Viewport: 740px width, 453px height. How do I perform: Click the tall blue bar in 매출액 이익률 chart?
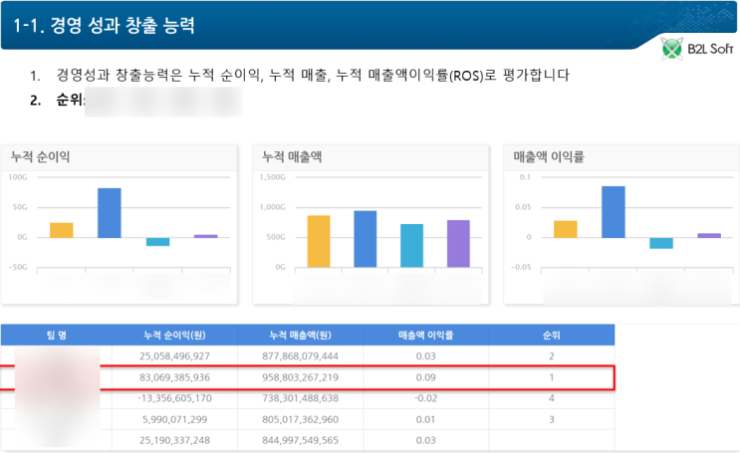pos(613,212)
